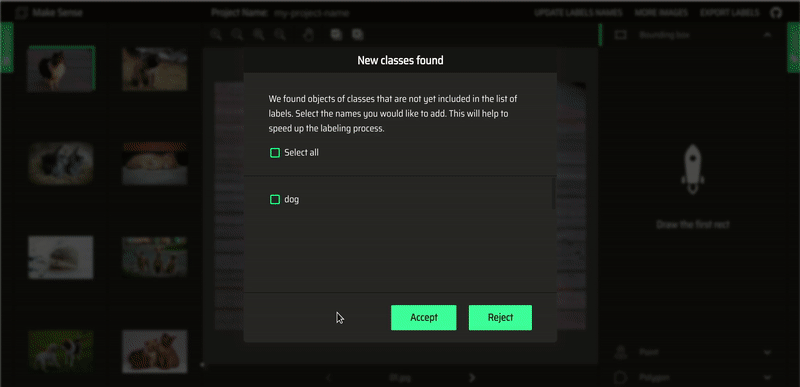The image size is (800, 387).
Task: Reject the newly found classes
Action: [500, 317]
